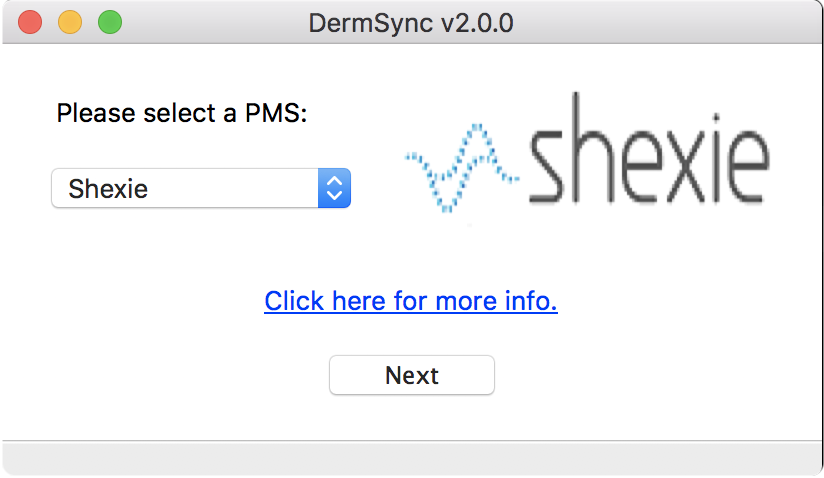Open the PMS dropdown showing Shexie
The width and height of the screenshot is (824, 478).
pos(200,188)
